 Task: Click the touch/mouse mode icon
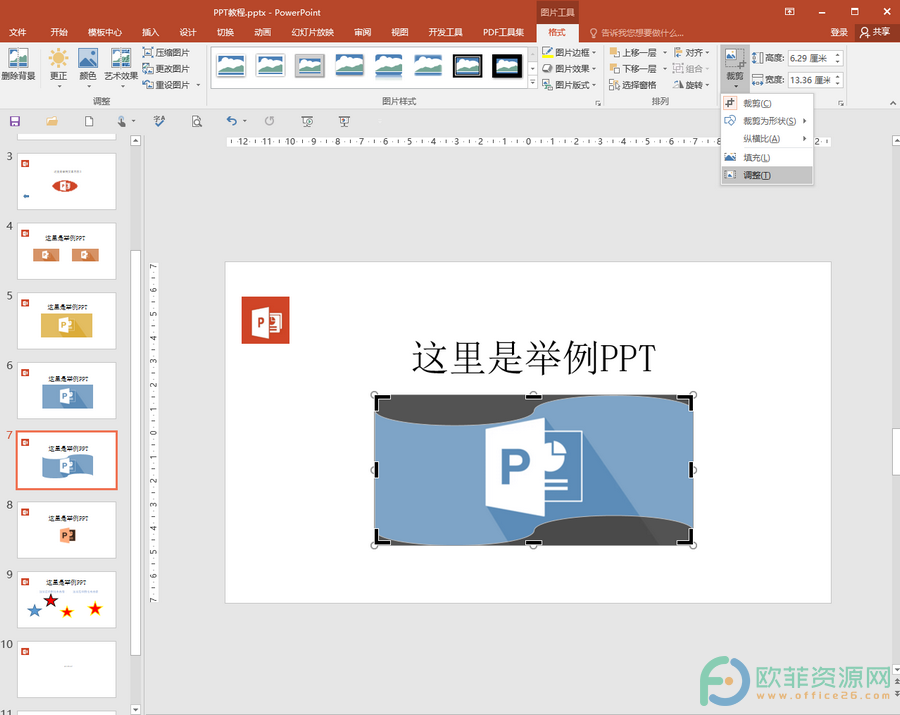click(x=122, y=121)
